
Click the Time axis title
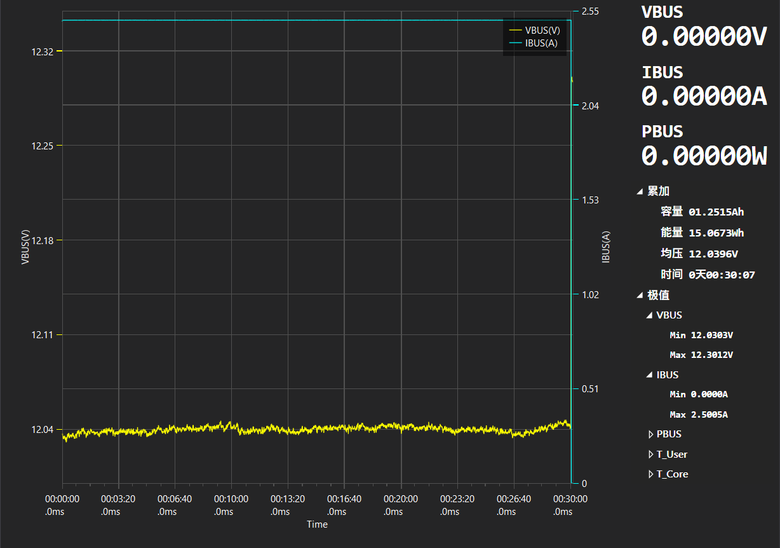(x=317, y=524)
